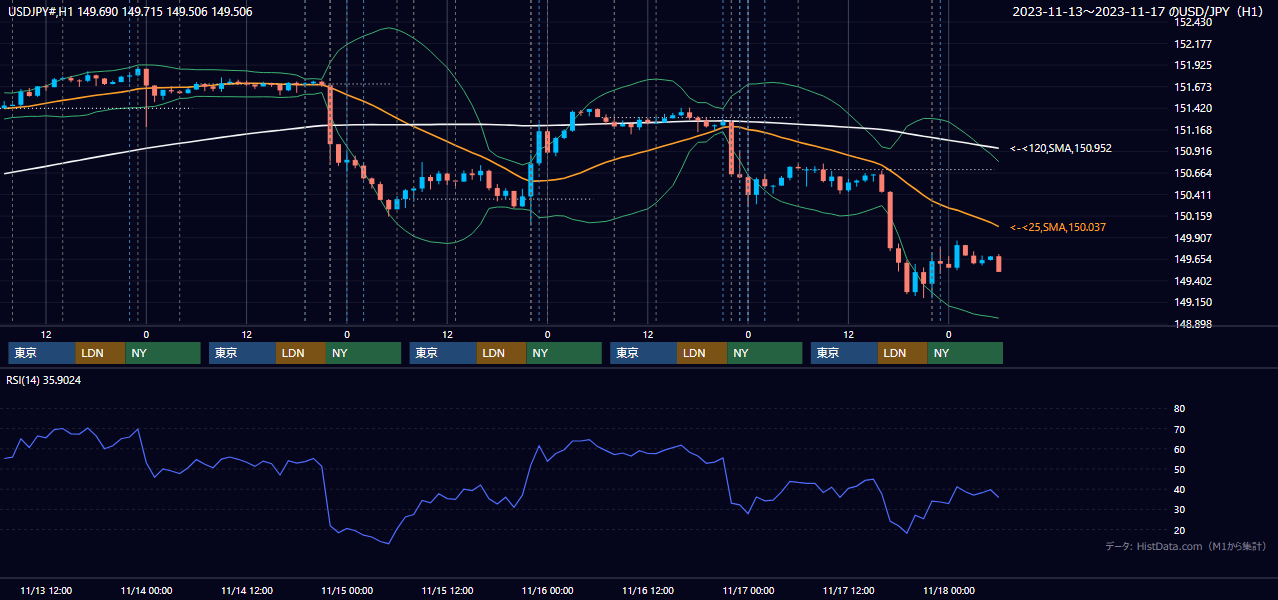
Task: Click price axis label 152.177
Action: tap(1193, 44)
